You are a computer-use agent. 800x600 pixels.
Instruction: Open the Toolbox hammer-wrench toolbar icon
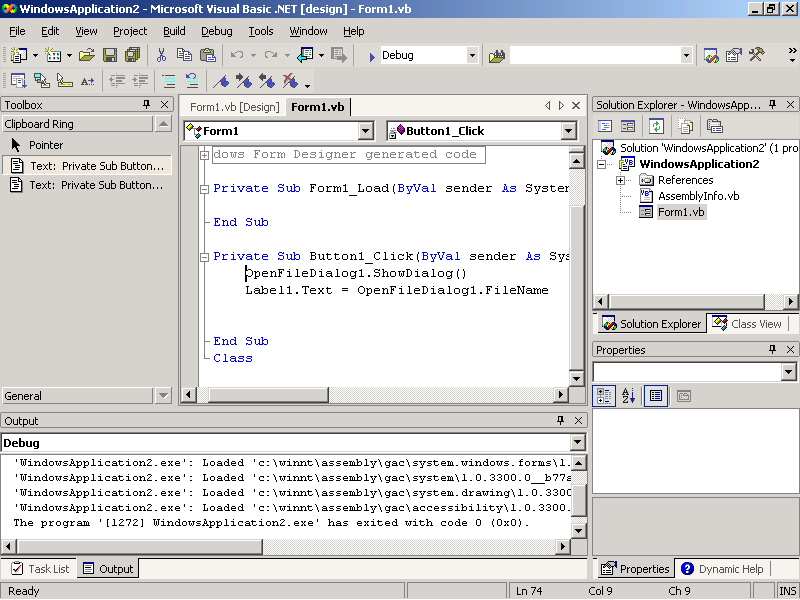click(x=757, y=55)
